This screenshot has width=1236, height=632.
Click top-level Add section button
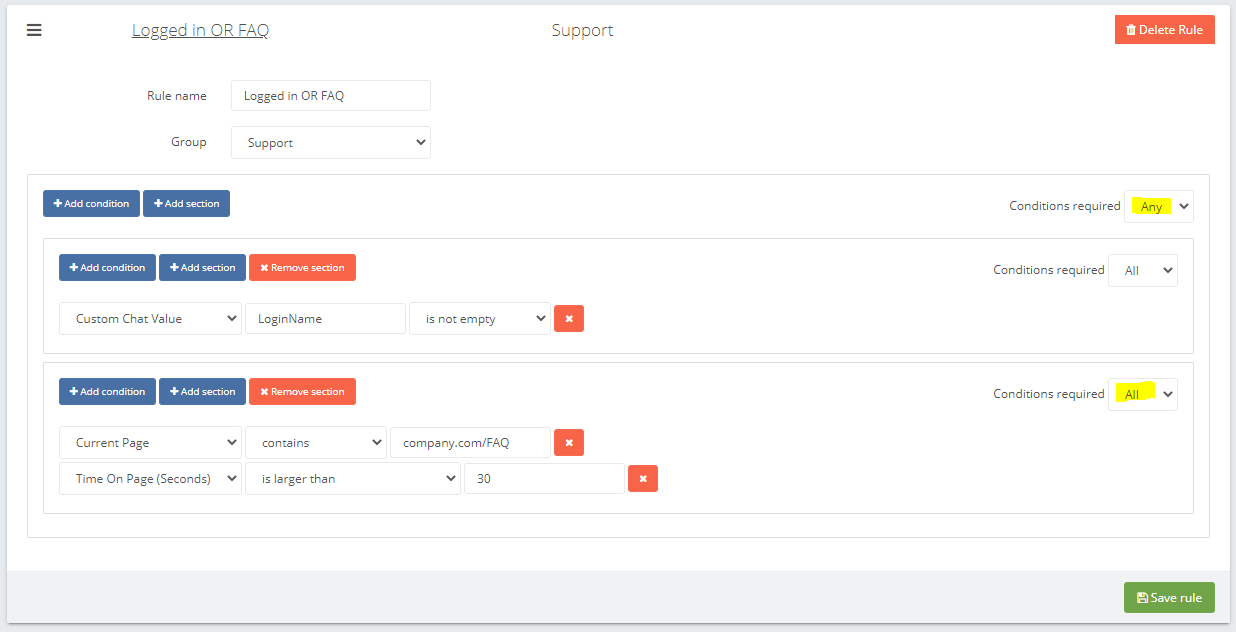186,203
